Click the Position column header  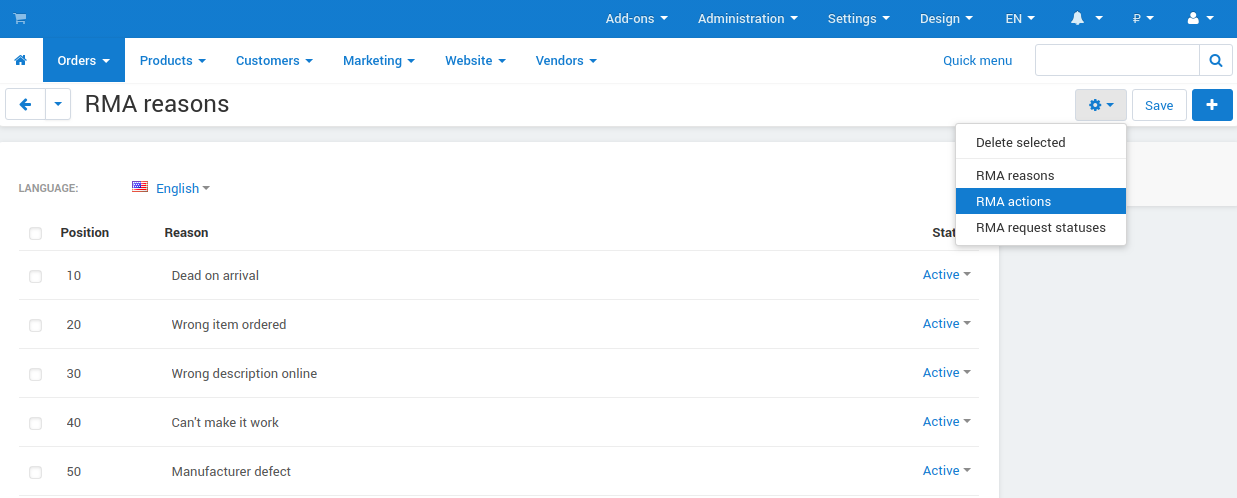click(85, 232)
